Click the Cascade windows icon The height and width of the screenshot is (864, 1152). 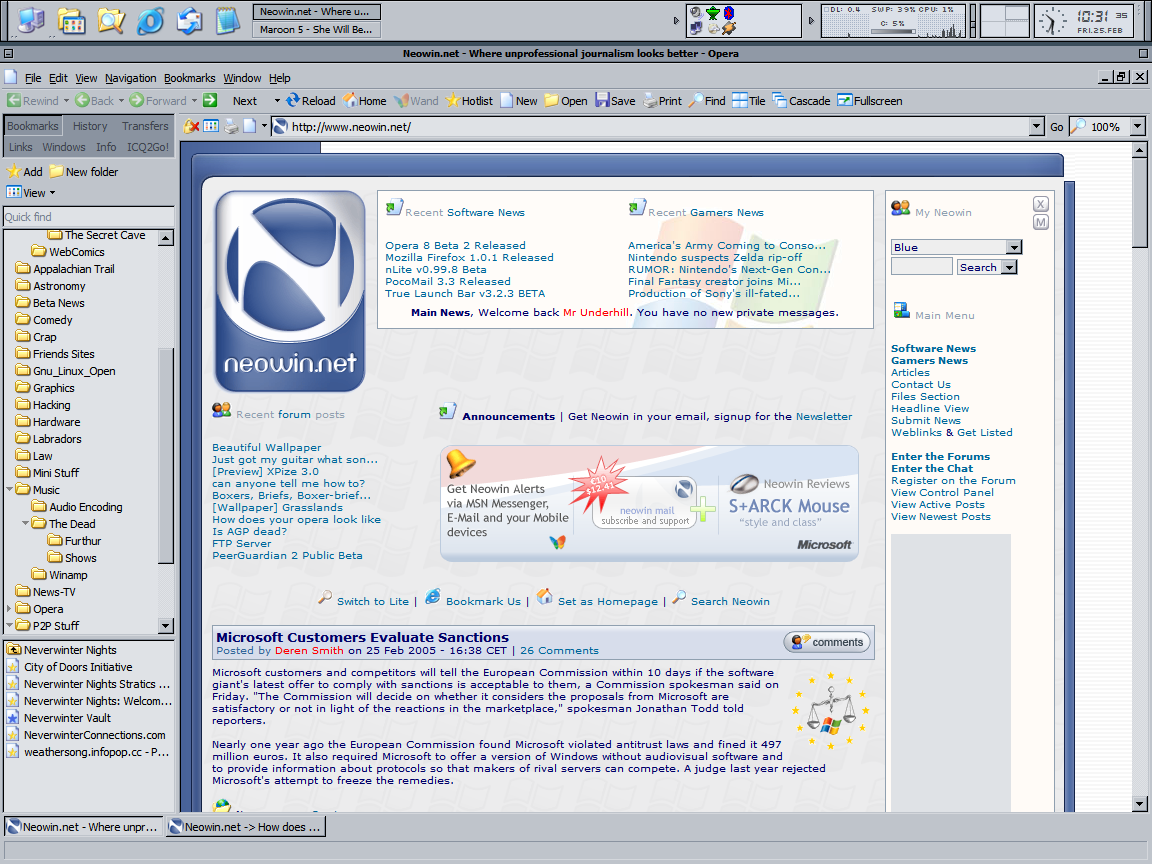click(x=779, y=100)
